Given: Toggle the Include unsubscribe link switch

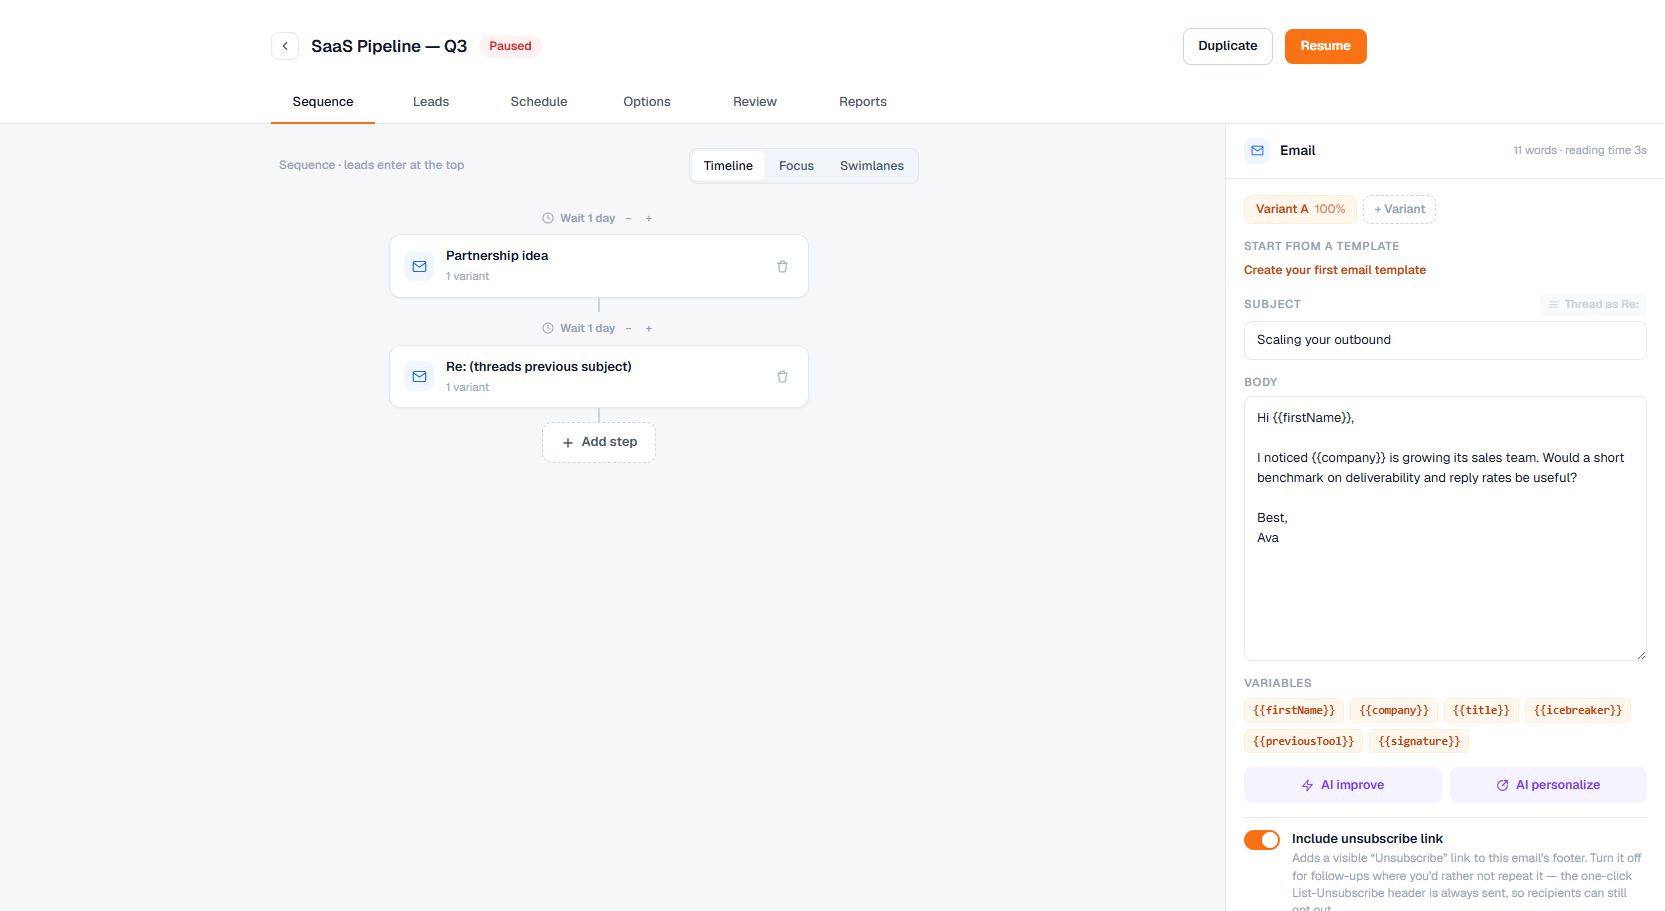Looking at the screenshot, I should (1262, 840).
